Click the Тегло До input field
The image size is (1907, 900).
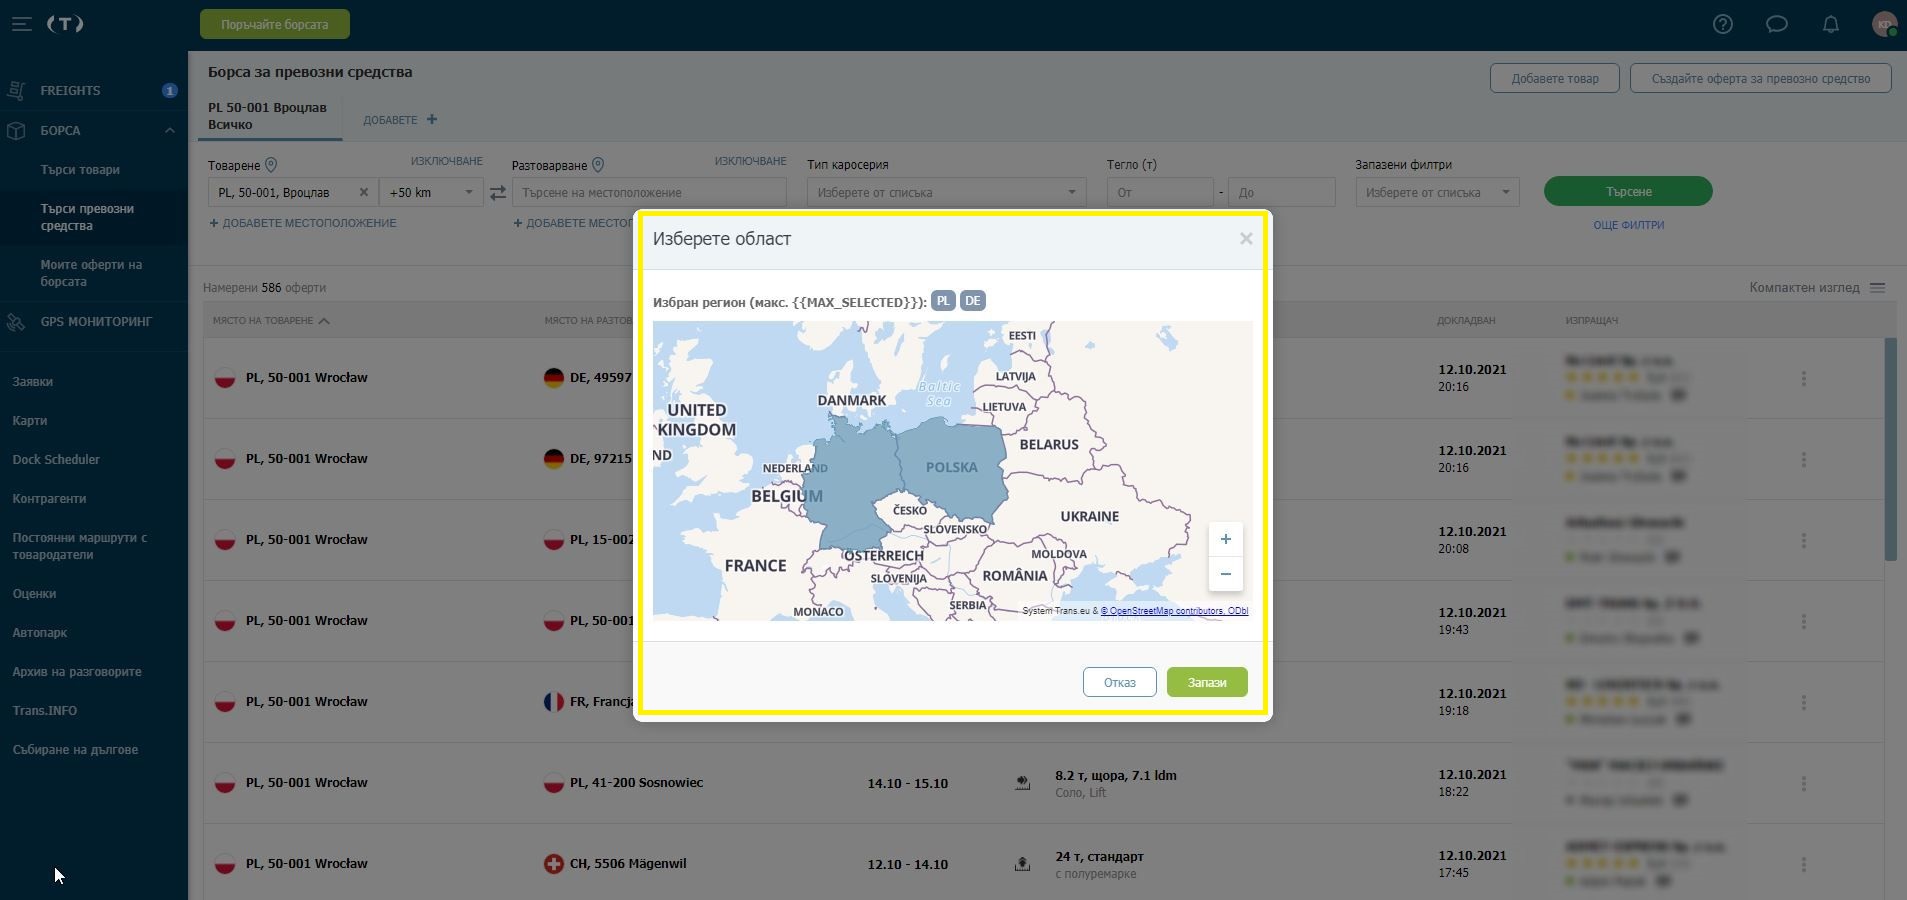[1281, 192]
